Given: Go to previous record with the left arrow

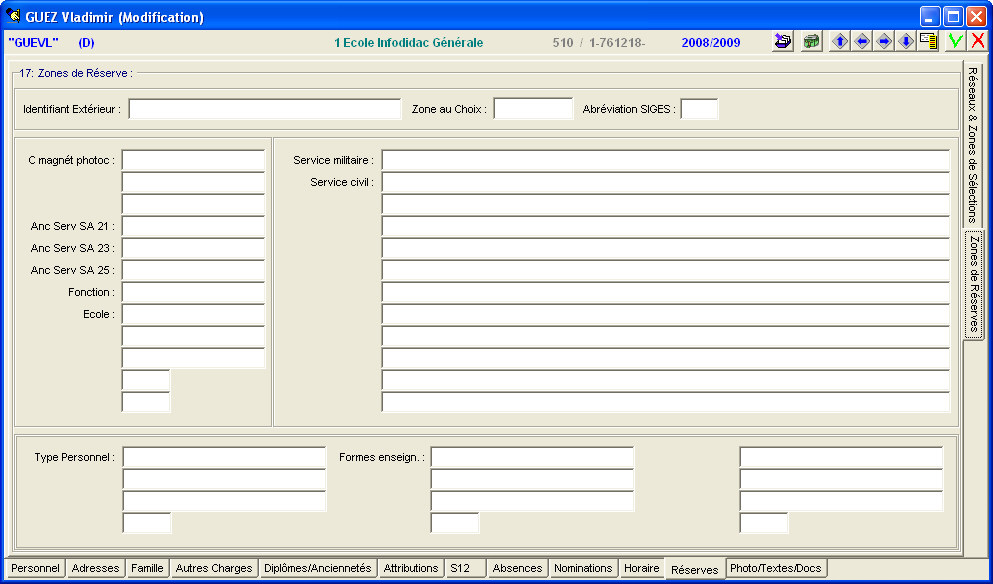Looking at the screenshot, I should click(x=862, y=42).
